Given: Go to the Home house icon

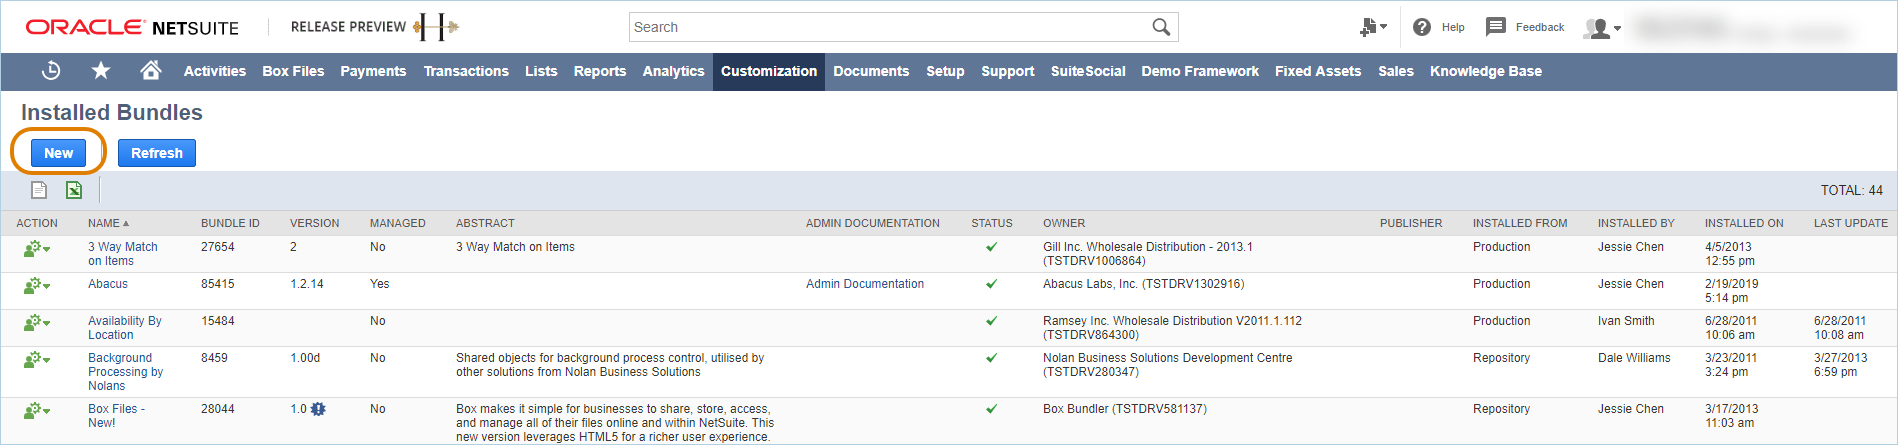Looking at the screenshot, I should coord(151,70).
